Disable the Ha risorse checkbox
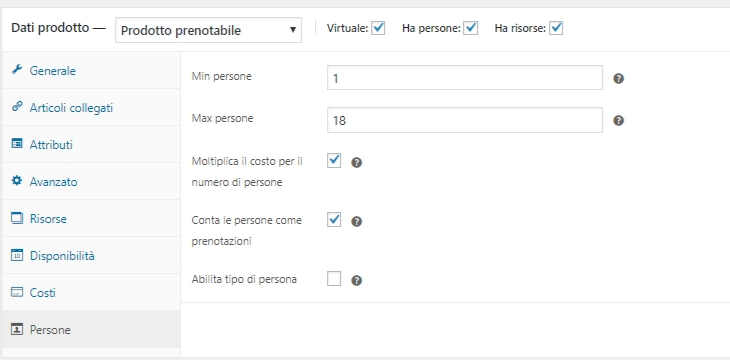 click(x=556, y=28)
